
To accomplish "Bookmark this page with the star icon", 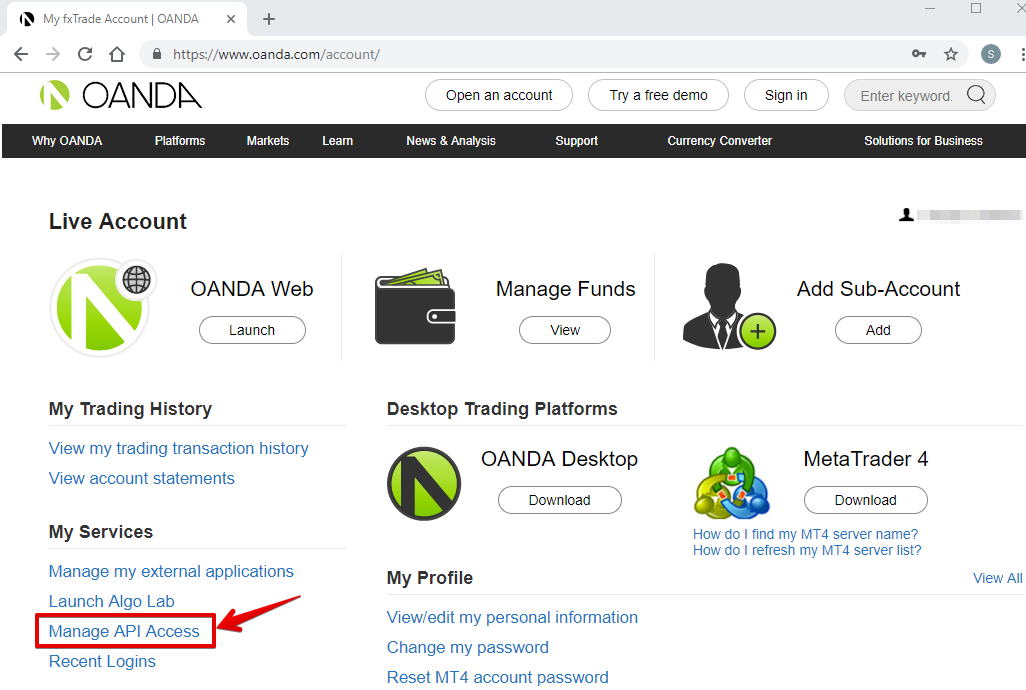I will click(951, 54).
